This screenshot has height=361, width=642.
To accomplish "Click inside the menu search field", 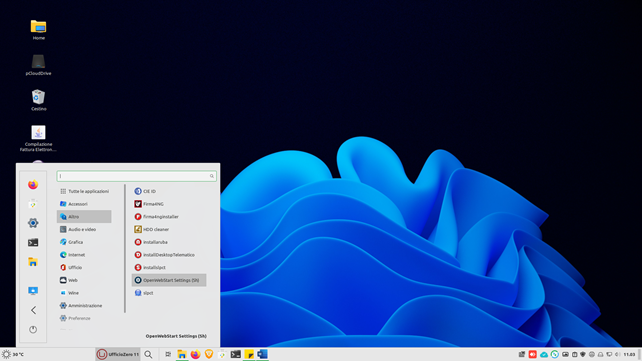I will point(136,176).
